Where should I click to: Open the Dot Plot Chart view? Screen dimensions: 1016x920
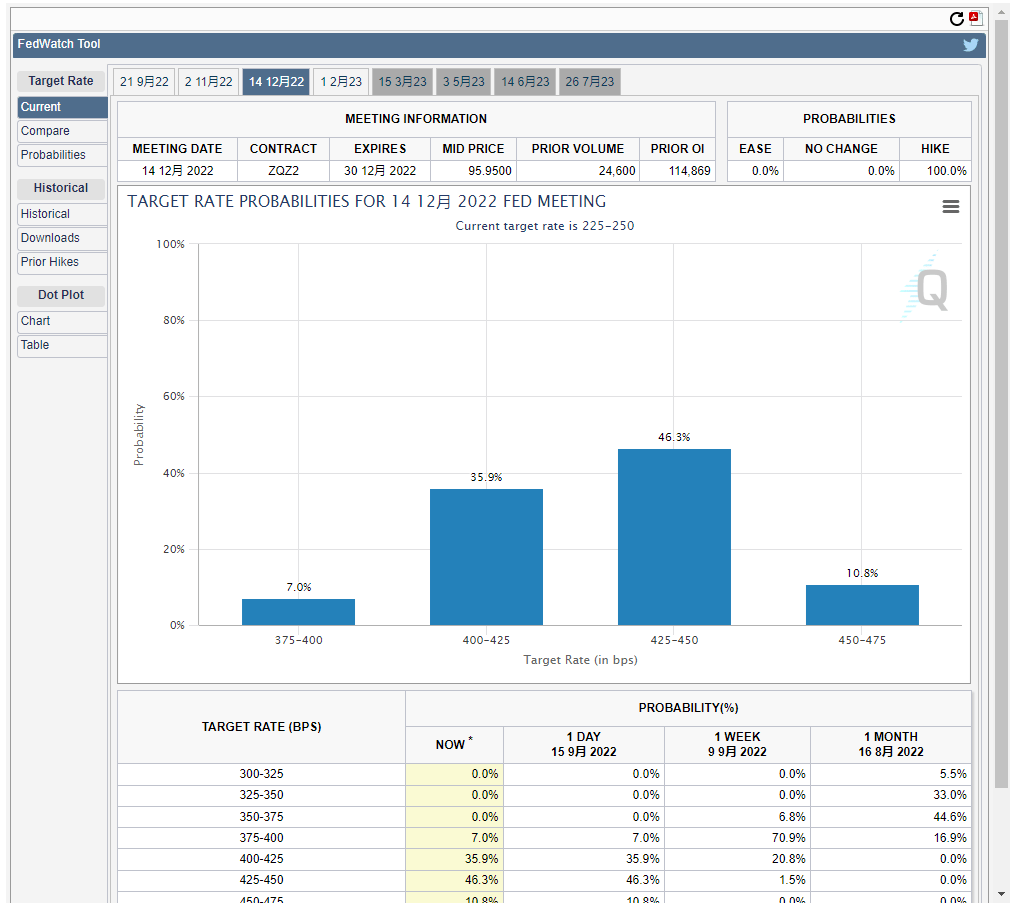pyautogui.click(x=62, y=321)
